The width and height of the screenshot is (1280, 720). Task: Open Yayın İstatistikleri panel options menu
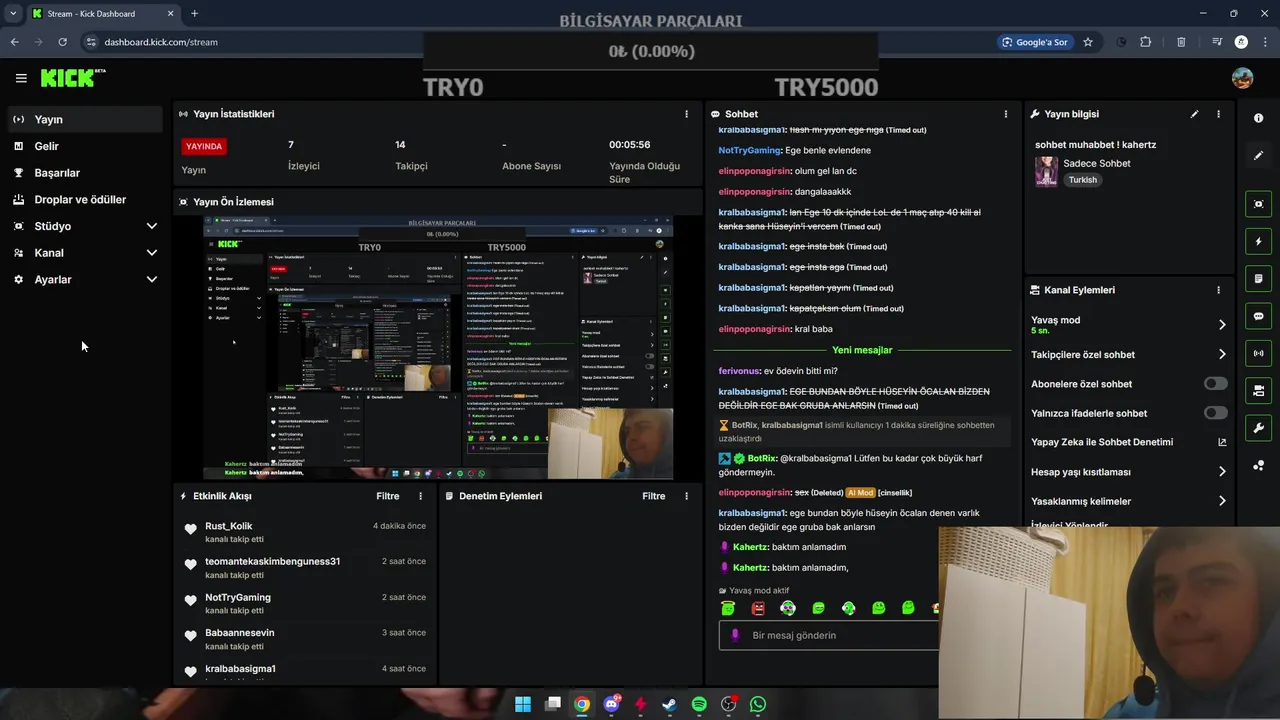[686, 114]
